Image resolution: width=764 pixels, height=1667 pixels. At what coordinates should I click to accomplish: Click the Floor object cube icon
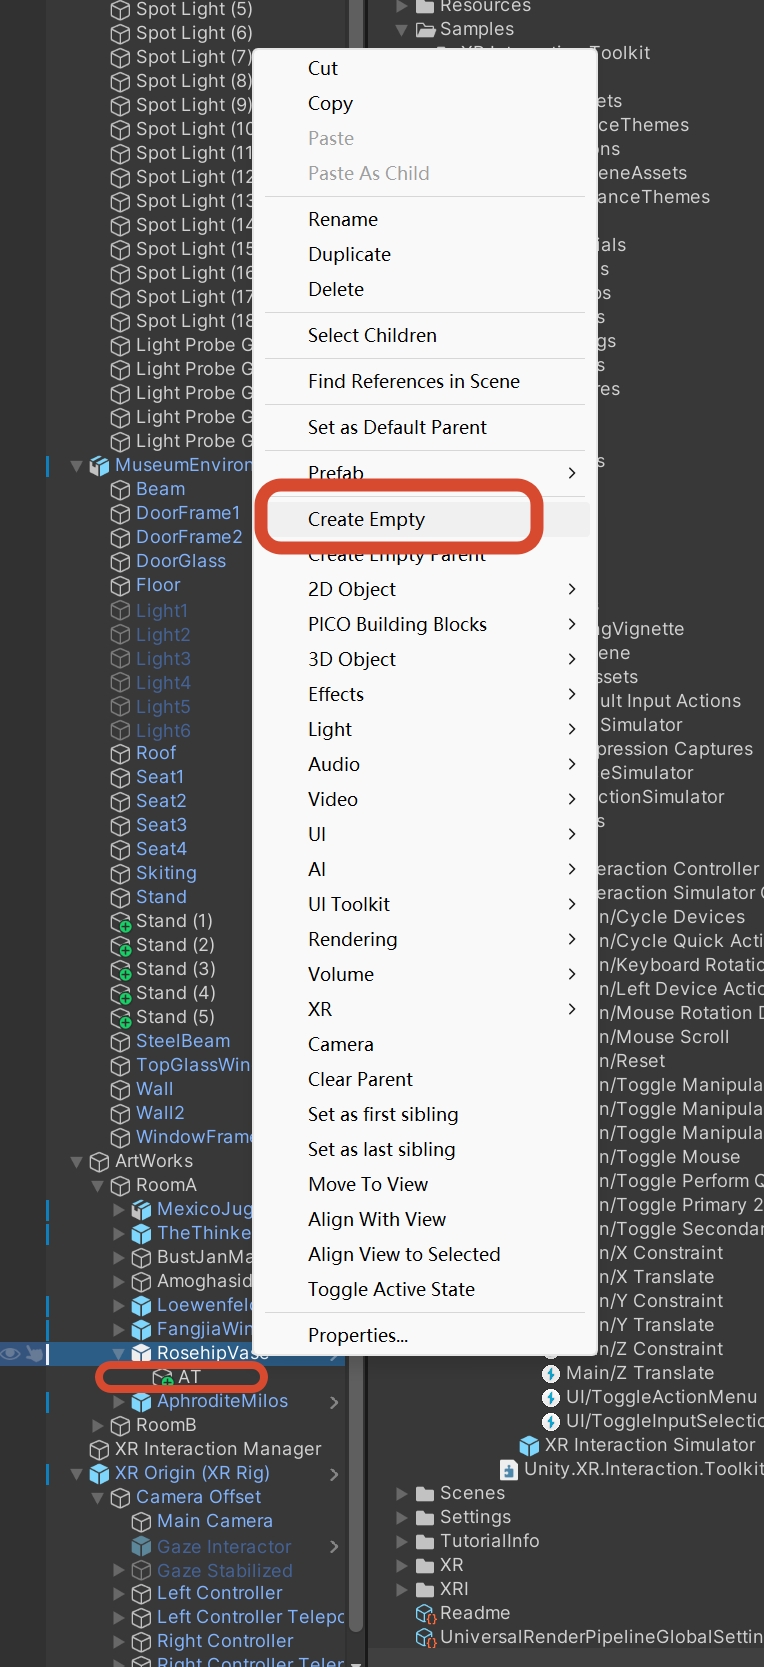[x=120, y=585]
